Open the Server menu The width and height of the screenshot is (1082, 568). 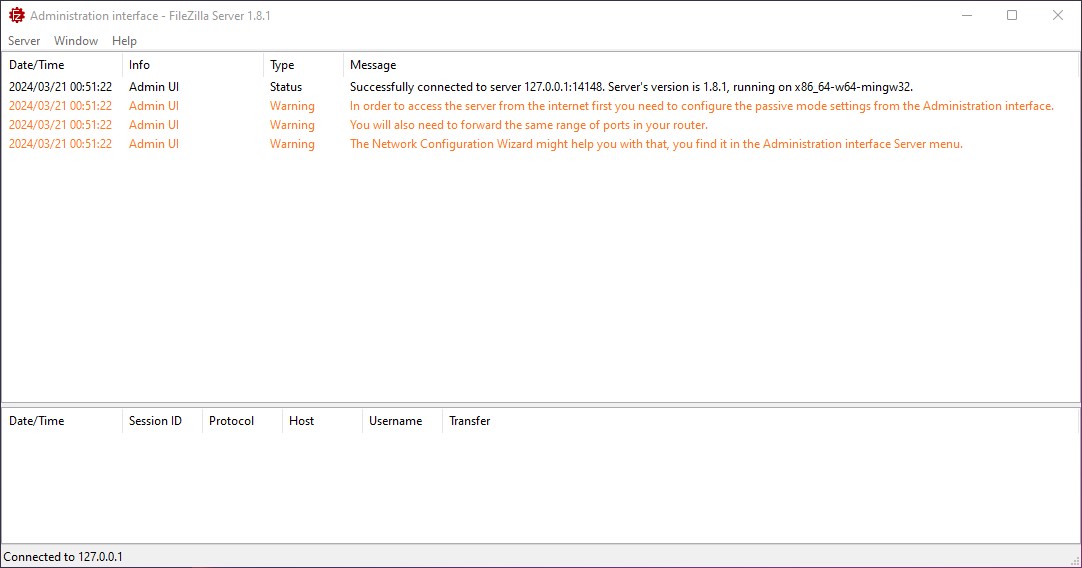pos(24,41)
